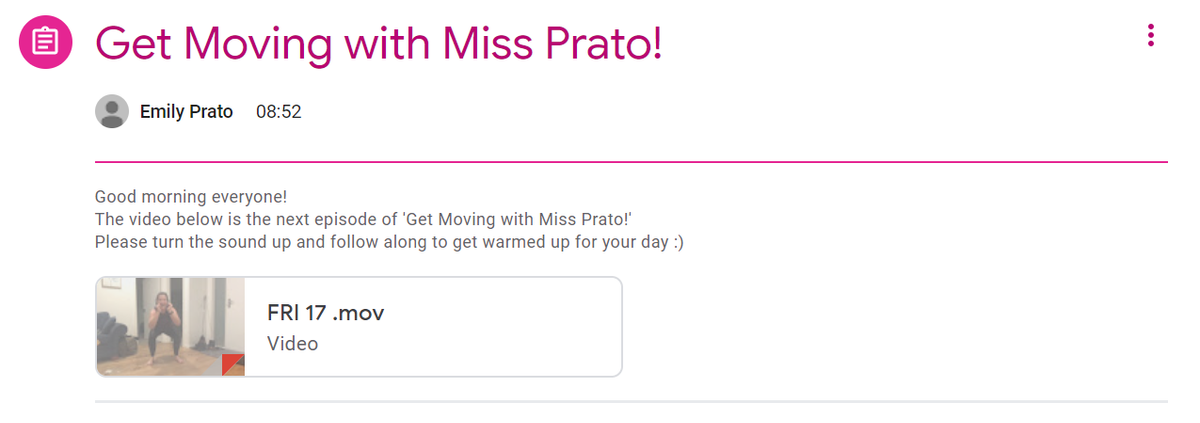The width and height of the screenshot is (1200, 423).
Task: Click the Emily Prato author name
Action: click(186, 112)
